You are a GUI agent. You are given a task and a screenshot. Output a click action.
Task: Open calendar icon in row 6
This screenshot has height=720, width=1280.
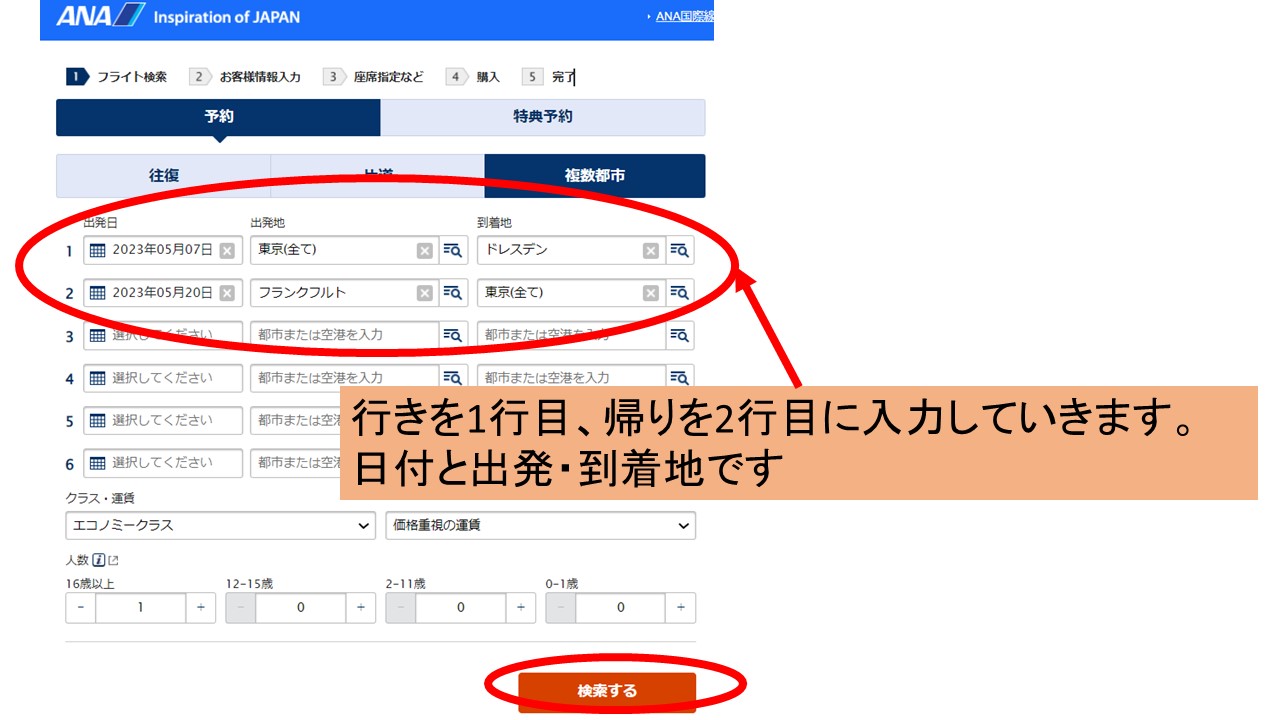[x=97, y=464]
